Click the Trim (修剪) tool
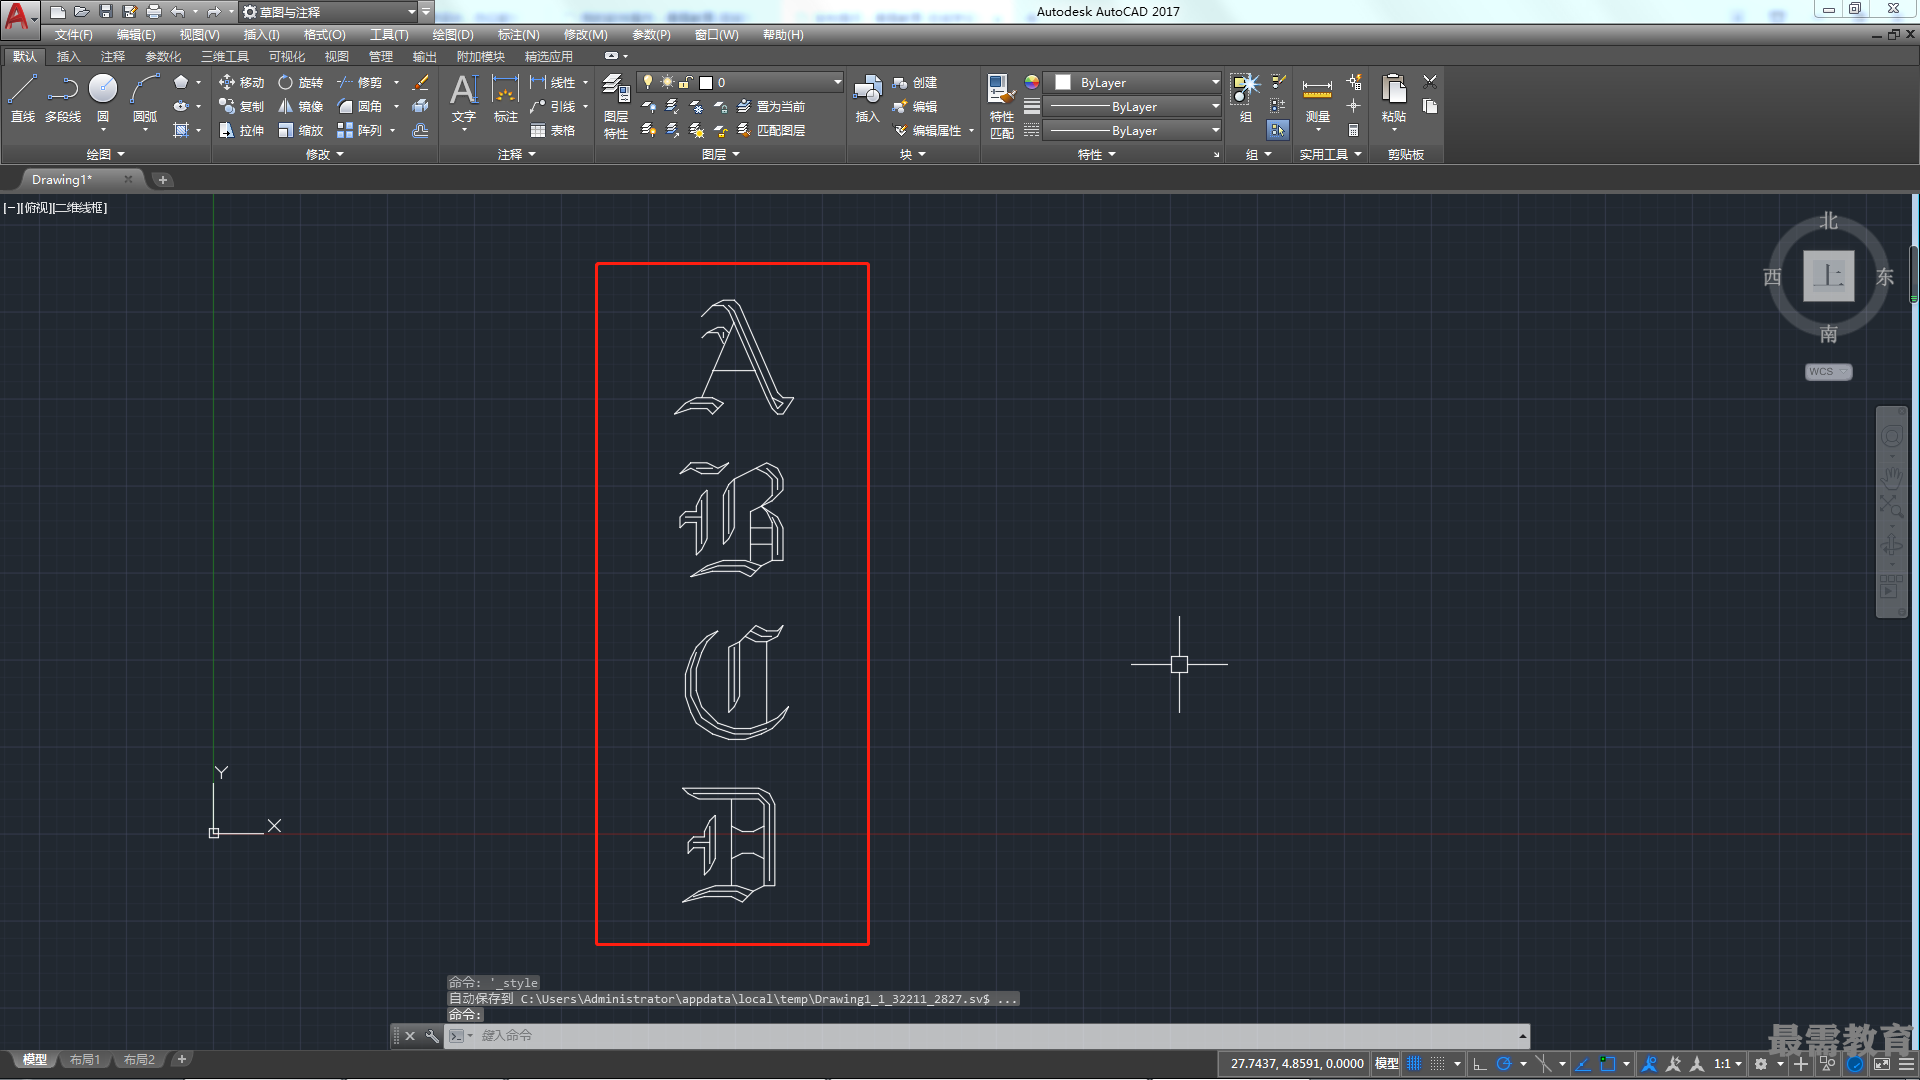This screenshot has height=1080, width=1920. 360,83
